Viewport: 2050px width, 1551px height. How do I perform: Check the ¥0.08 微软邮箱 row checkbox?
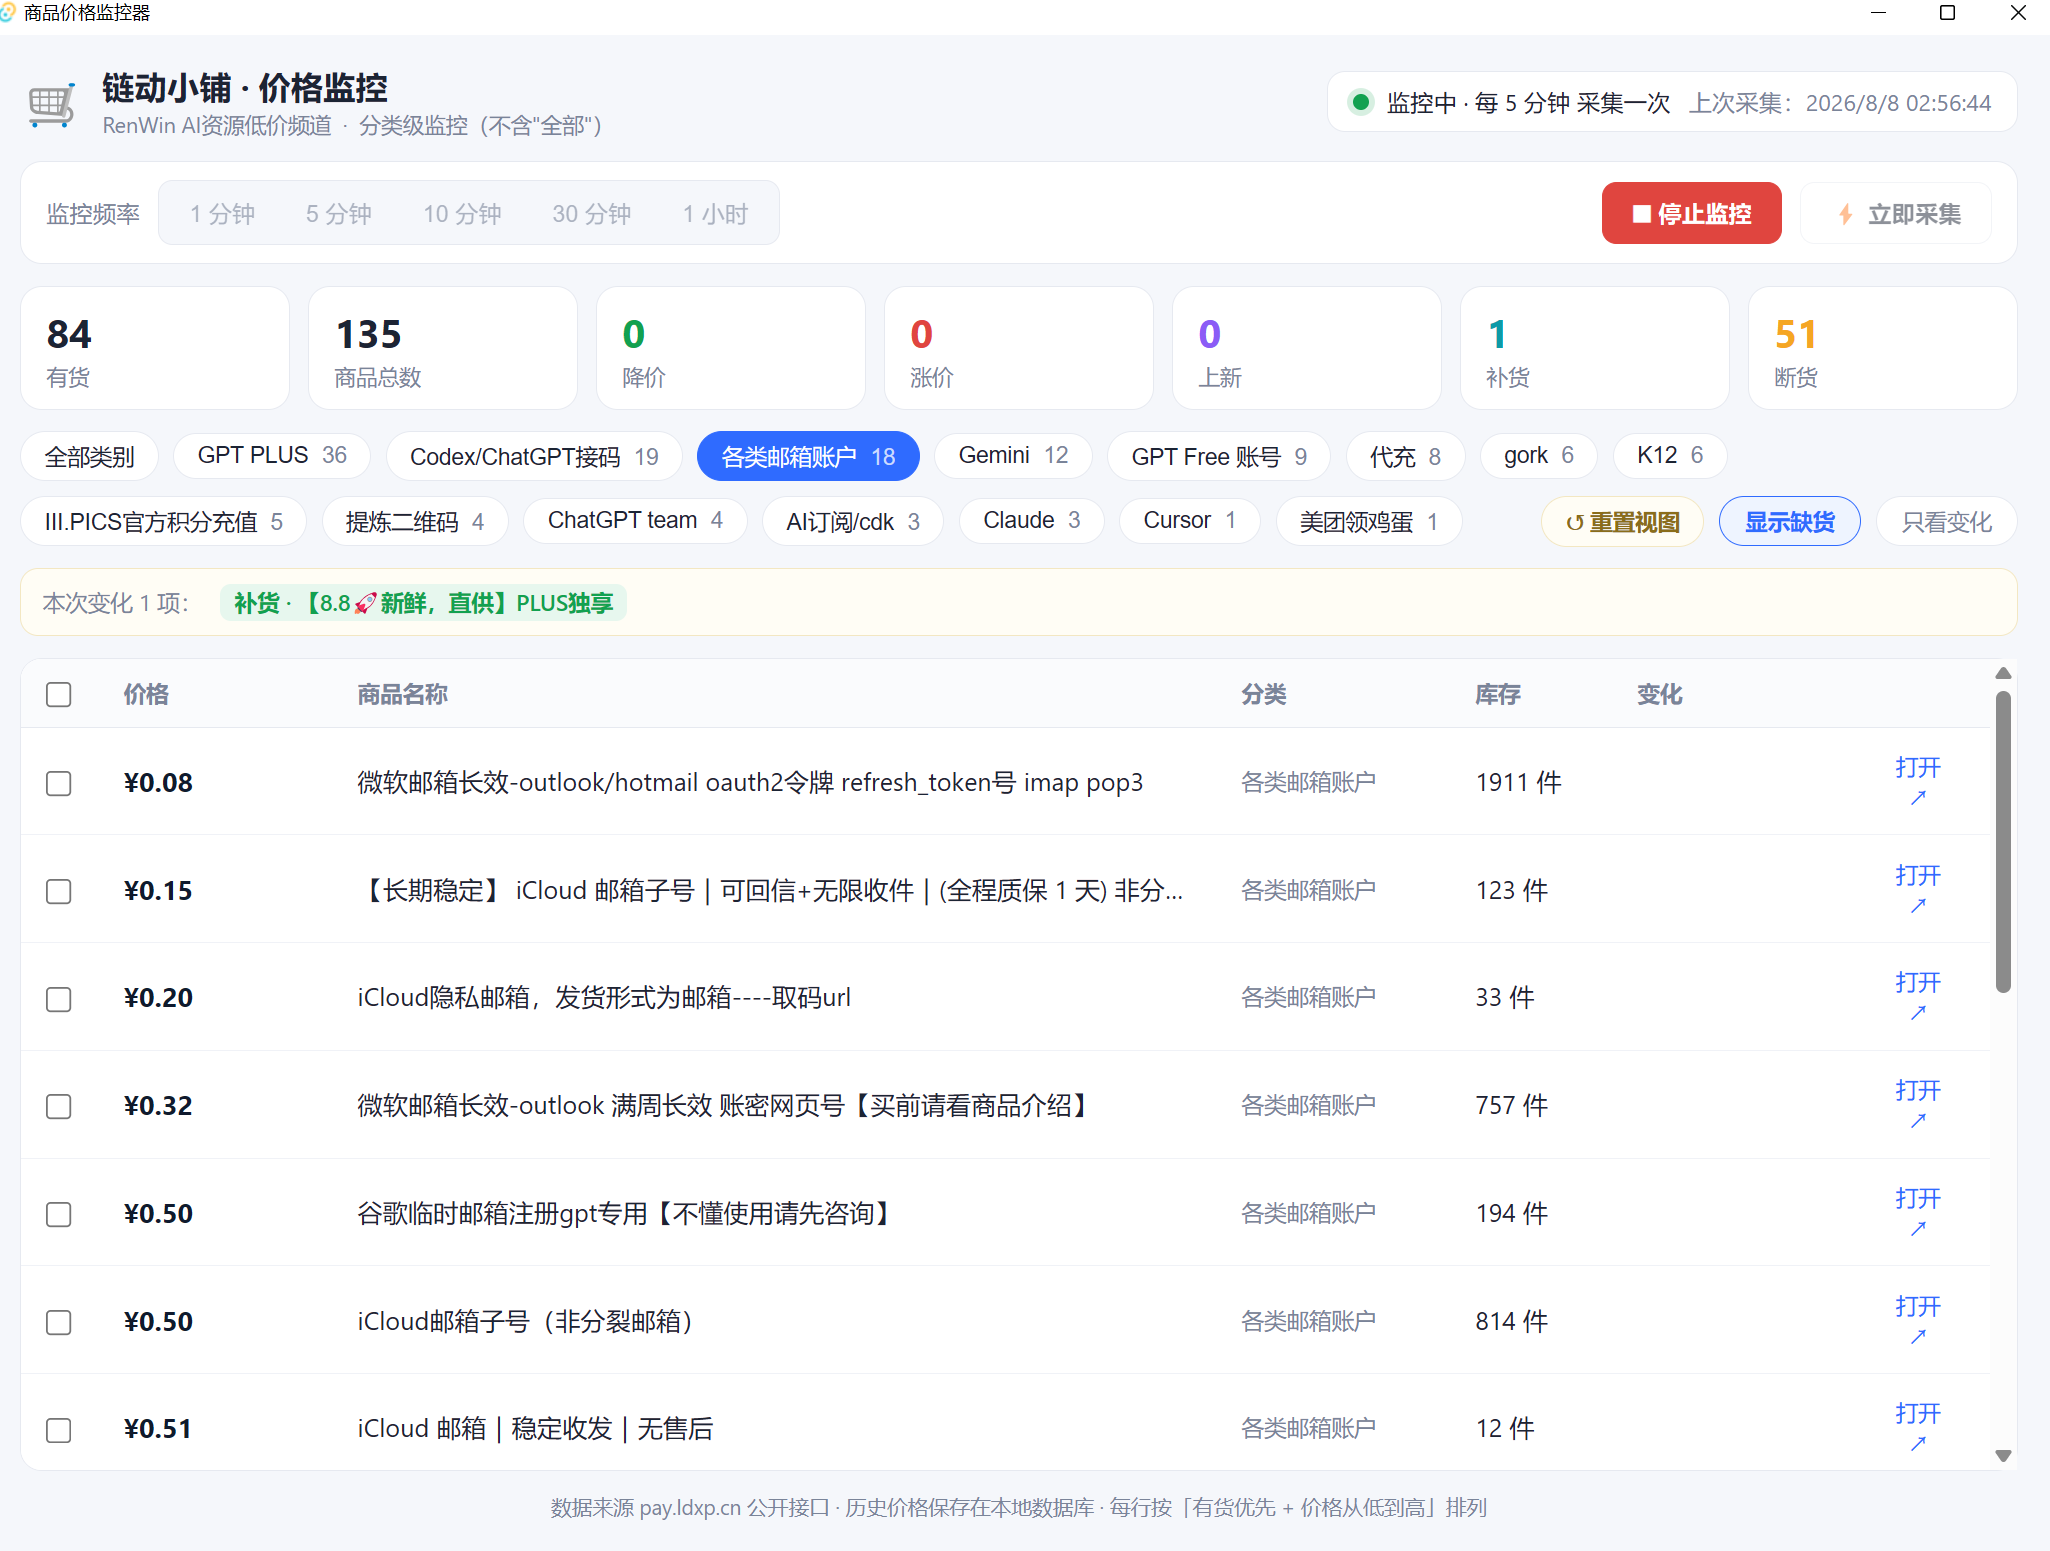pyautogui.click(x=59, y=783)
